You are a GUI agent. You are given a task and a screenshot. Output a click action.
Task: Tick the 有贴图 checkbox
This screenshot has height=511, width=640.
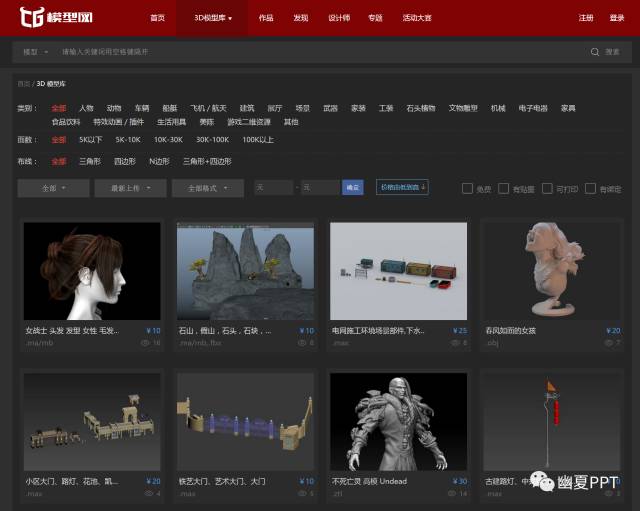(504, 188)
